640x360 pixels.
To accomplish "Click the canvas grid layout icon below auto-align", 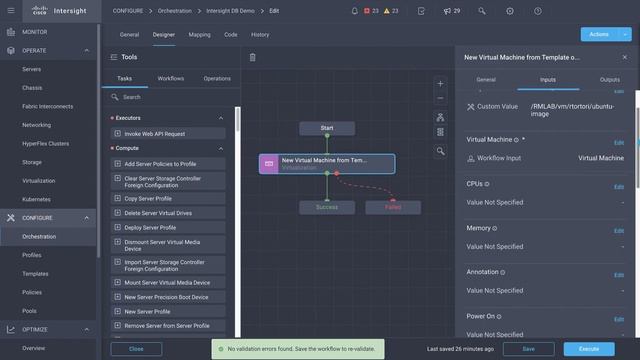I will 440,132.
